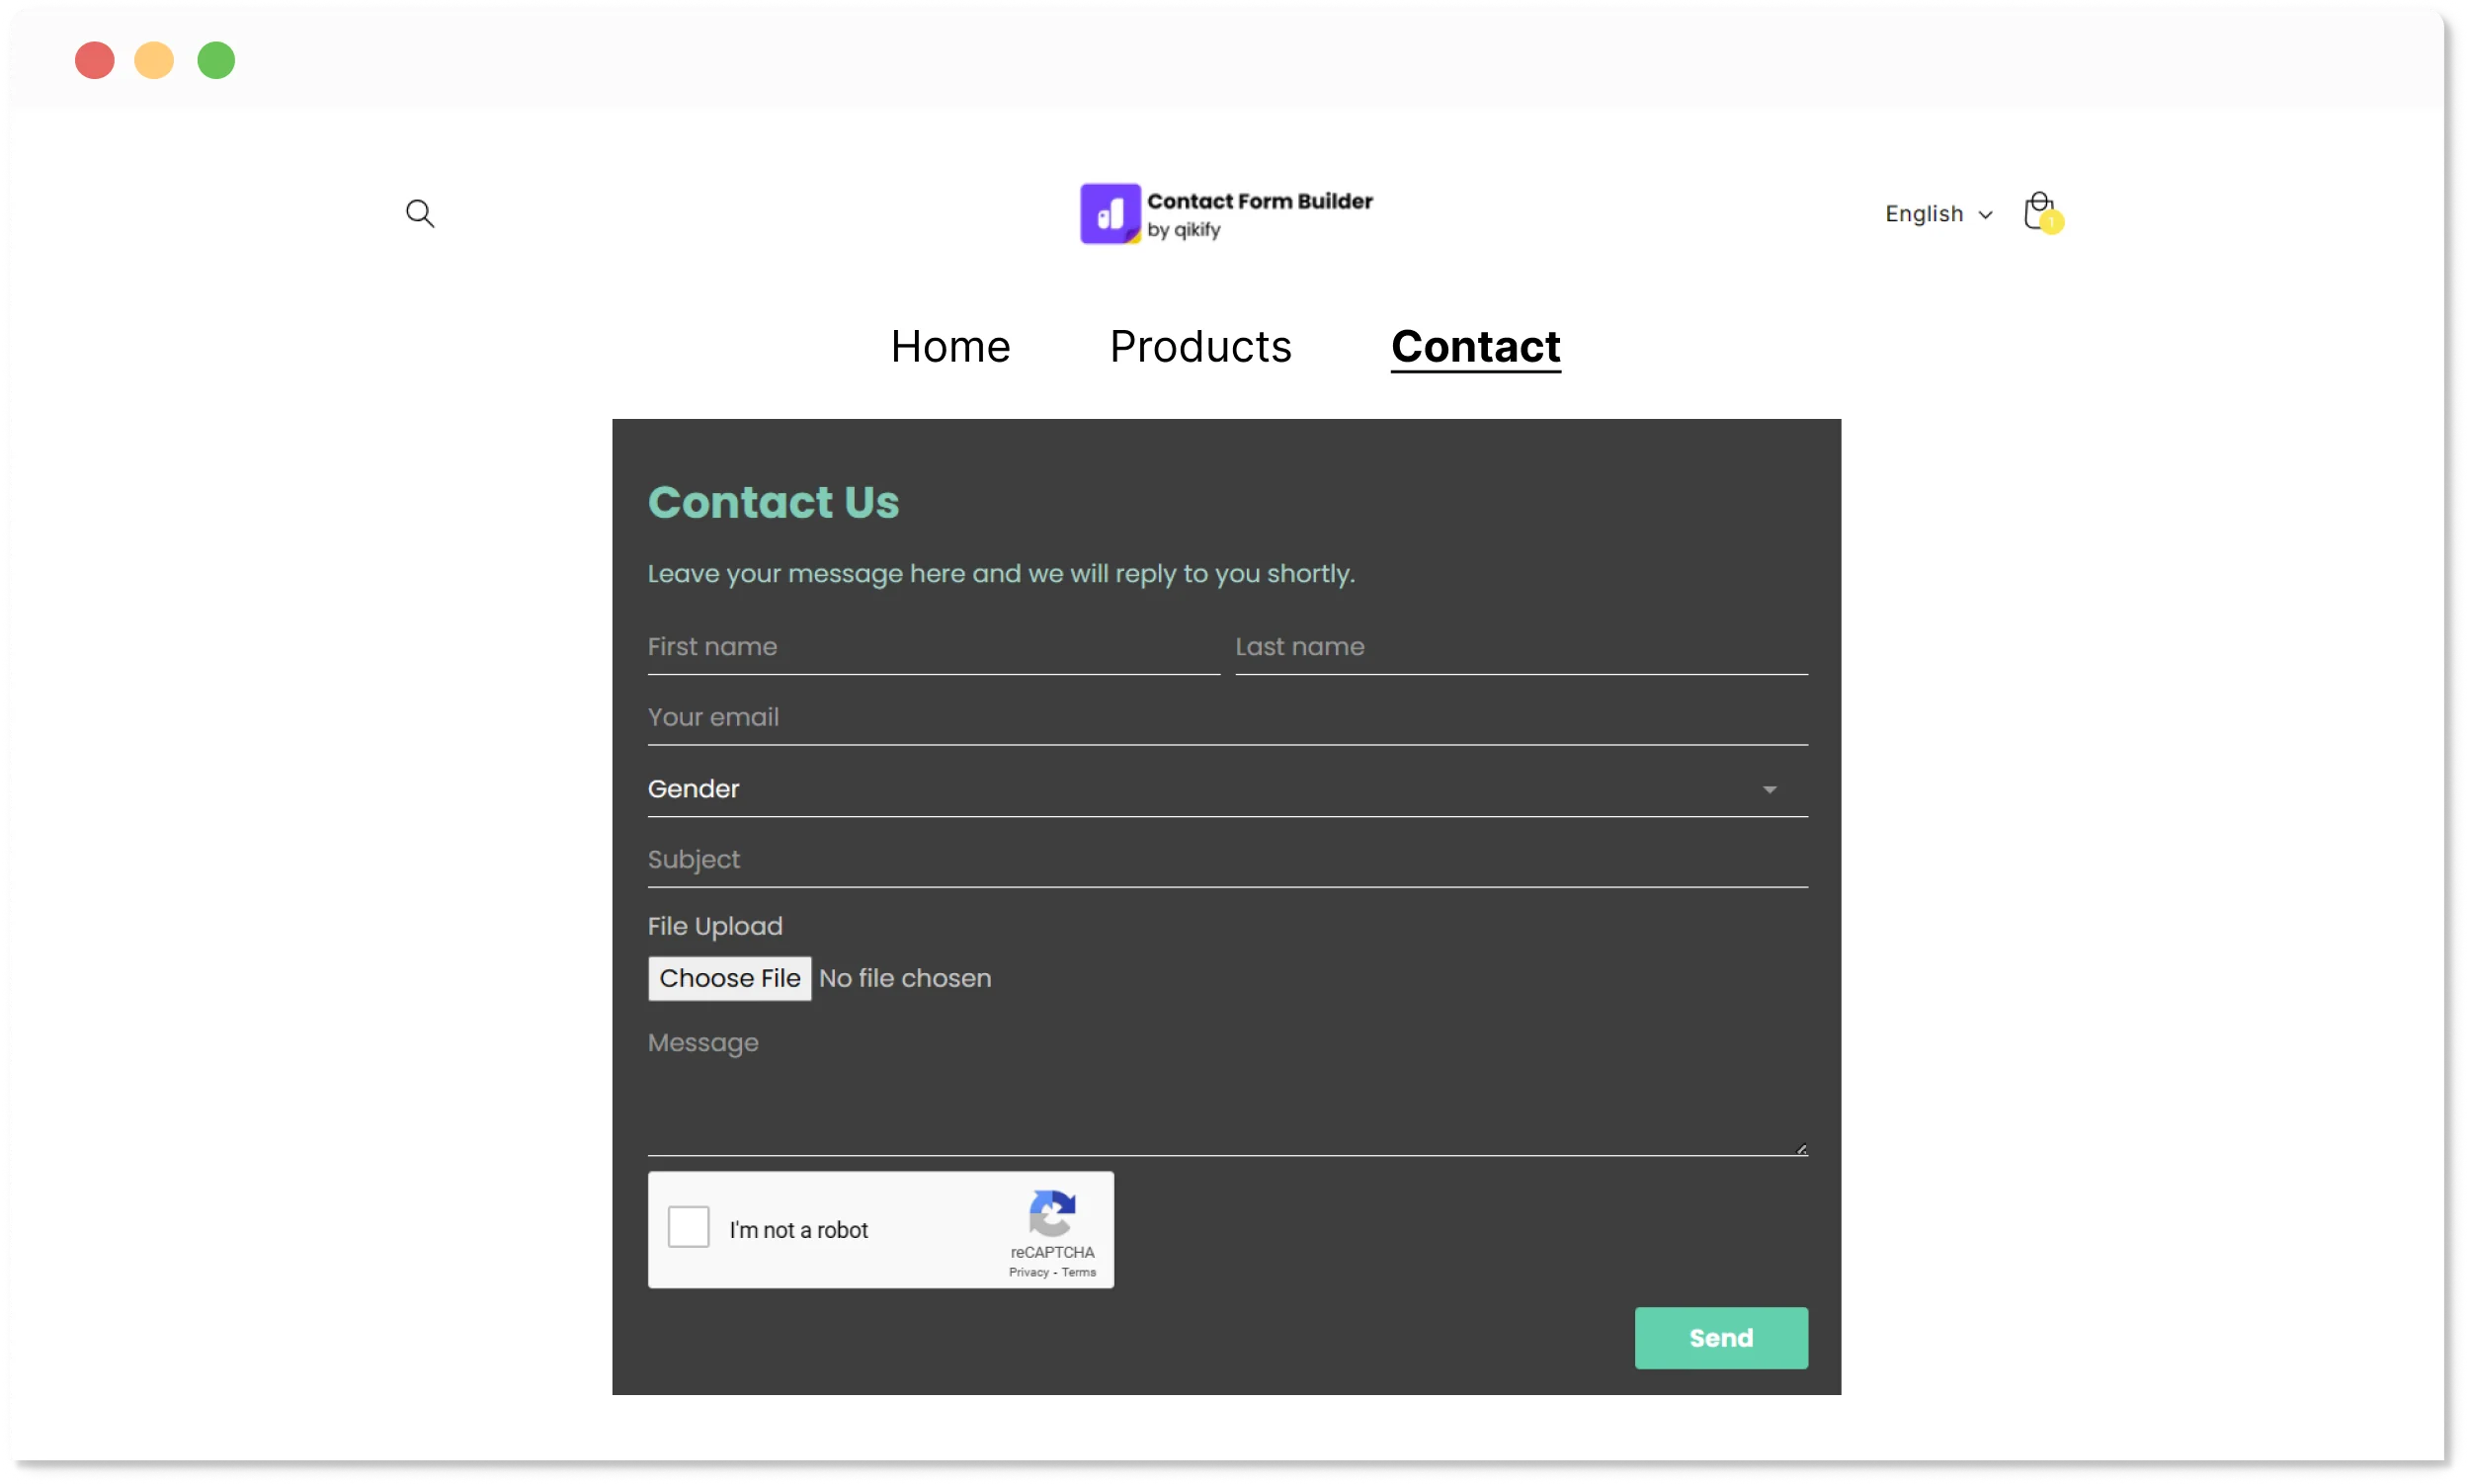2467x1484 pixels.
Task: Click the search magnifier icon
Action: pyautogui.click(x=420, y=213)
